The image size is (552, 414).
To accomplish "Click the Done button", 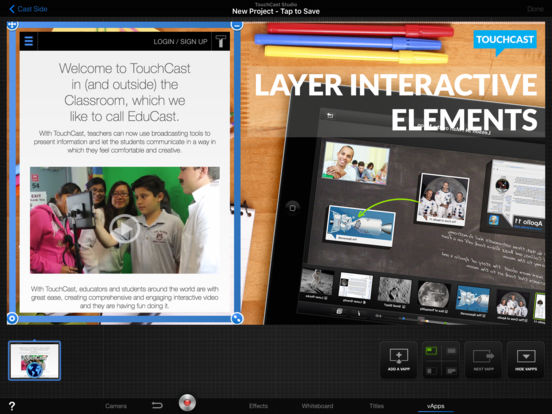I will (x=535, y=9).
